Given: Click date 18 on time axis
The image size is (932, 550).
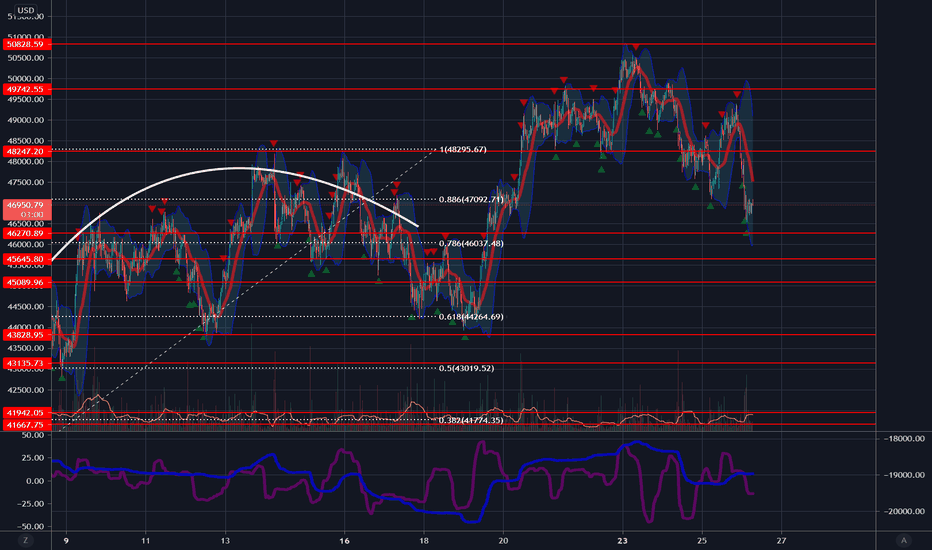Looking at the screenshot, I should [424, 540].
